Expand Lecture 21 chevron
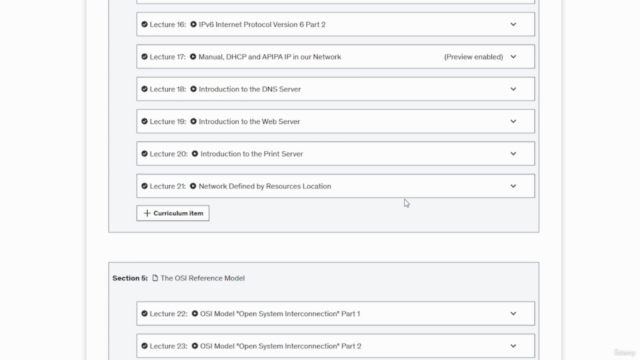Screen dimensions: 640x360 [x=513, y=186]
